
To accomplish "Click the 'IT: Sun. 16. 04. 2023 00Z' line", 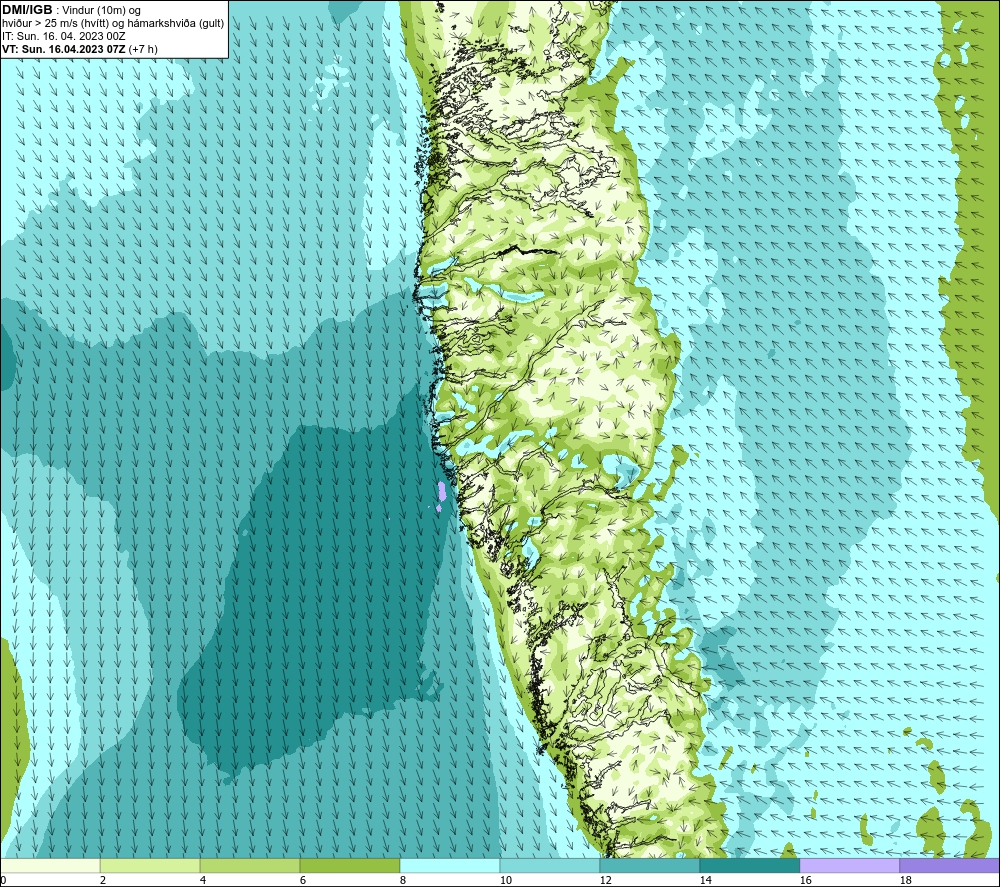I will (64, 36).
